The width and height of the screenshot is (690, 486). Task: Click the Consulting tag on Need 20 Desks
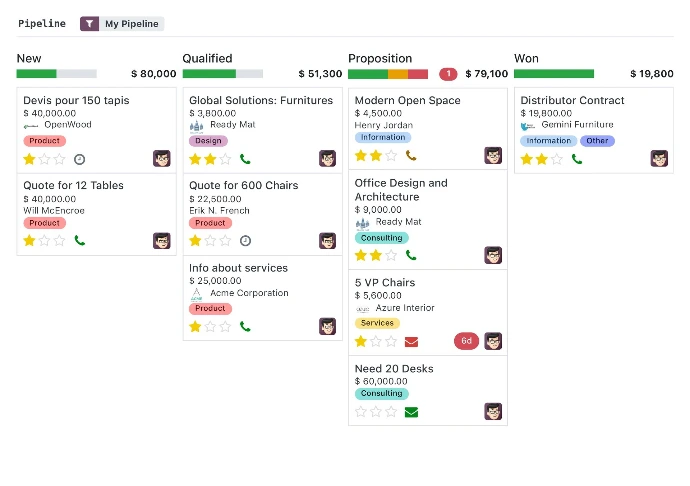382,394
